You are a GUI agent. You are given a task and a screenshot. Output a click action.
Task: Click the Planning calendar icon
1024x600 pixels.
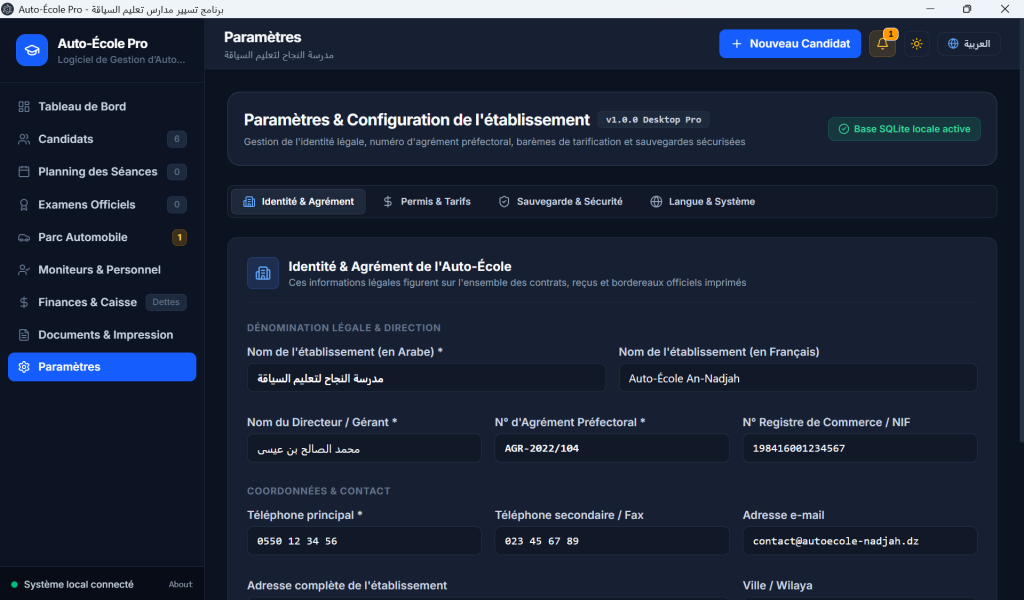pos(24,172)
